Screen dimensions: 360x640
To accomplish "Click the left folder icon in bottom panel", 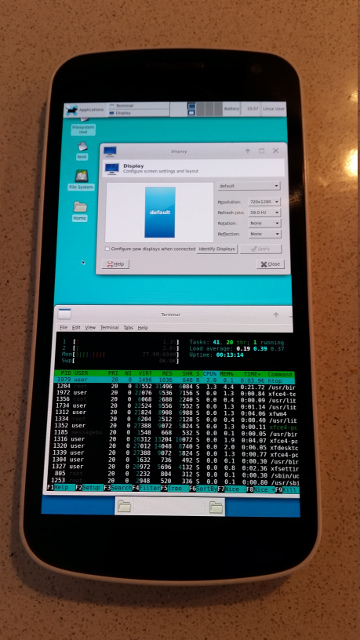I will (x=124, y=506).
